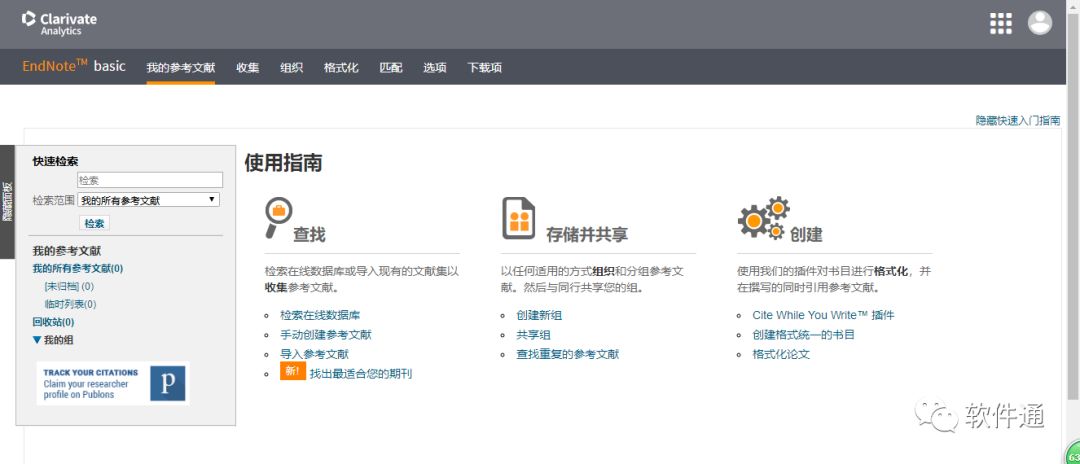The width and height of the screenshot is (1080, 464).
Task: Click 导入参考文献 link
Action: pos(314,355)
